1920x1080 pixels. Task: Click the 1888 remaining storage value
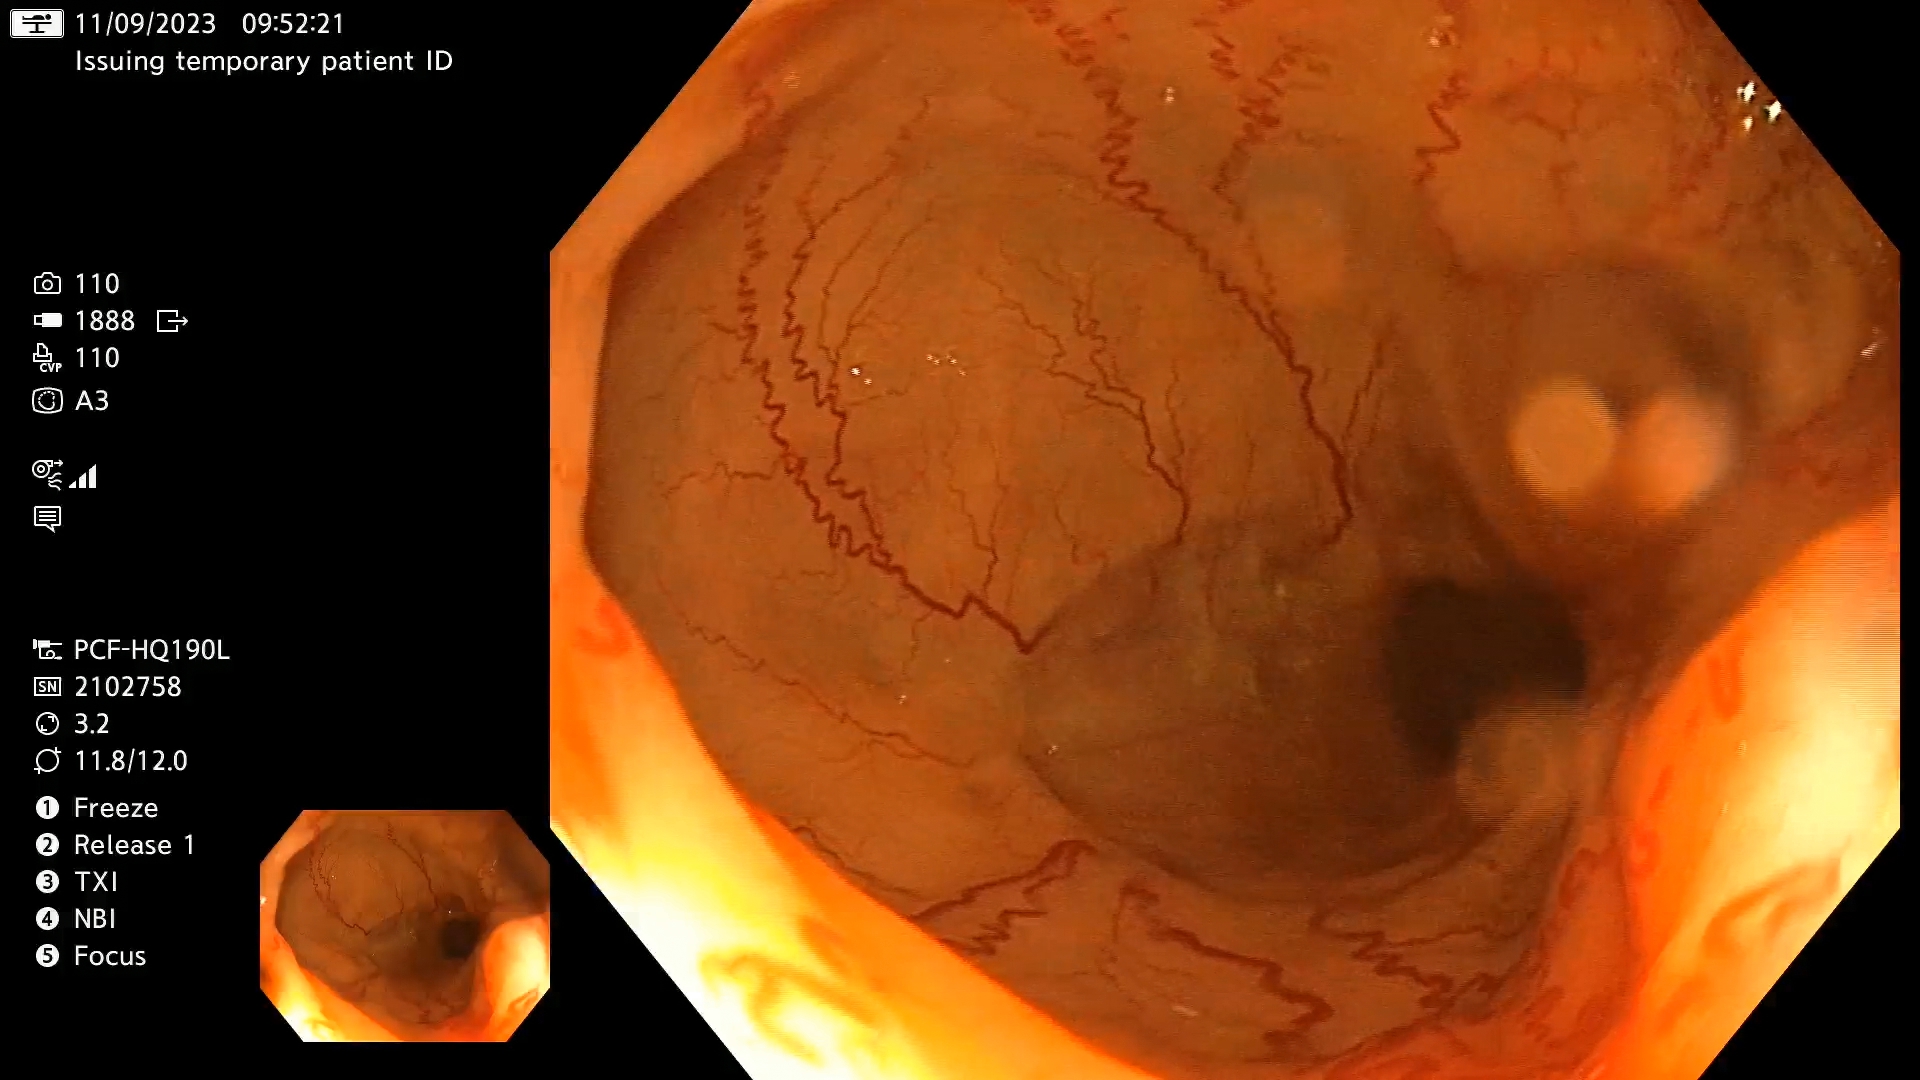coord(105,321)
